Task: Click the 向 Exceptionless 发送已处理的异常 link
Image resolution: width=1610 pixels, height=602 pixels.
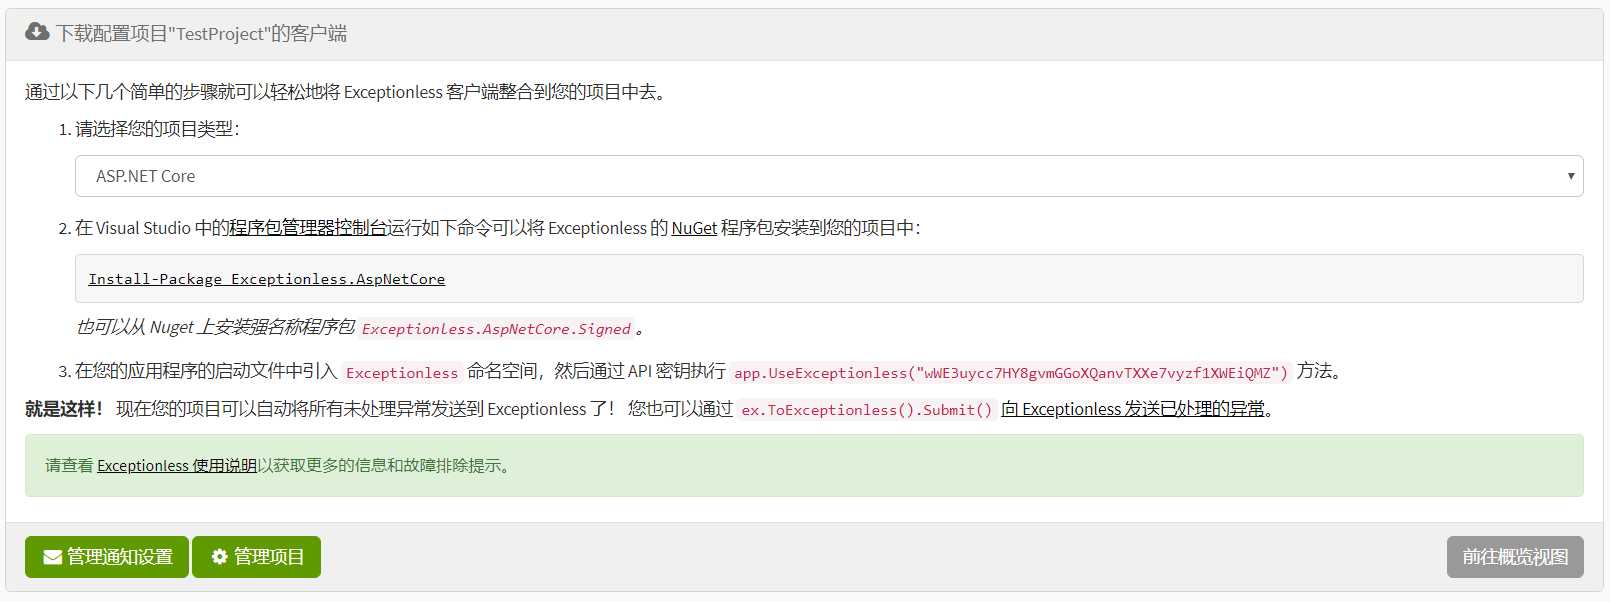Action: pos(1133,409)
